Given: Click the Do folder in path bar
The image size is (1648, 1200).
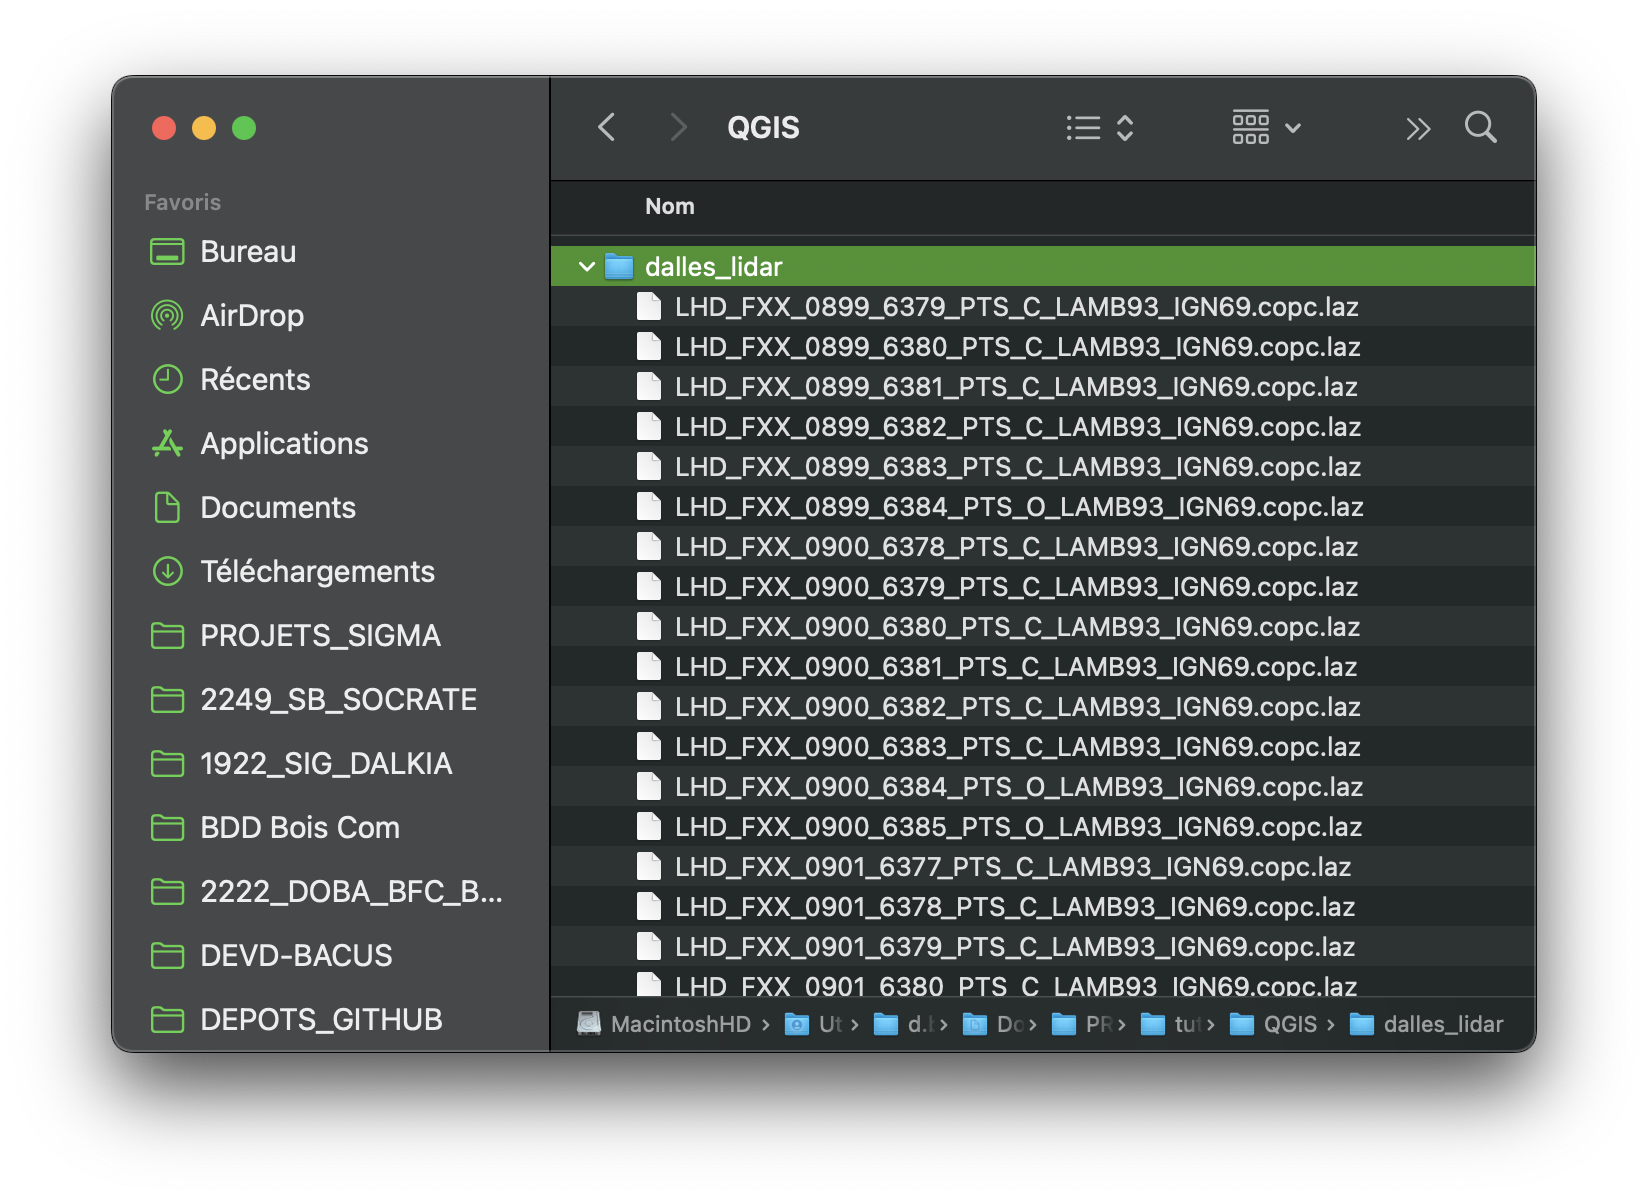Looking at the screenshot, I should [x=993, y=1024].
